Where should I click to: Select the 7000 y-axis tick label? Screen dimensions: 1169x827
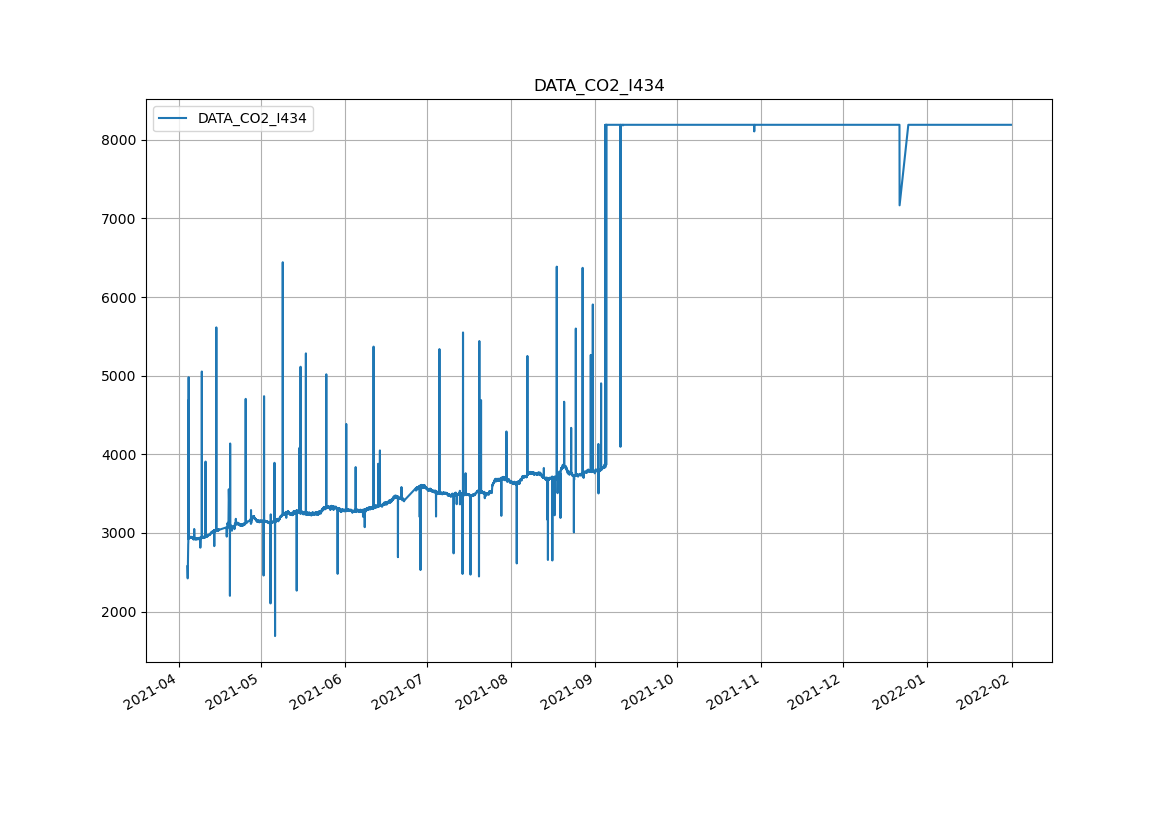(120, 219)
